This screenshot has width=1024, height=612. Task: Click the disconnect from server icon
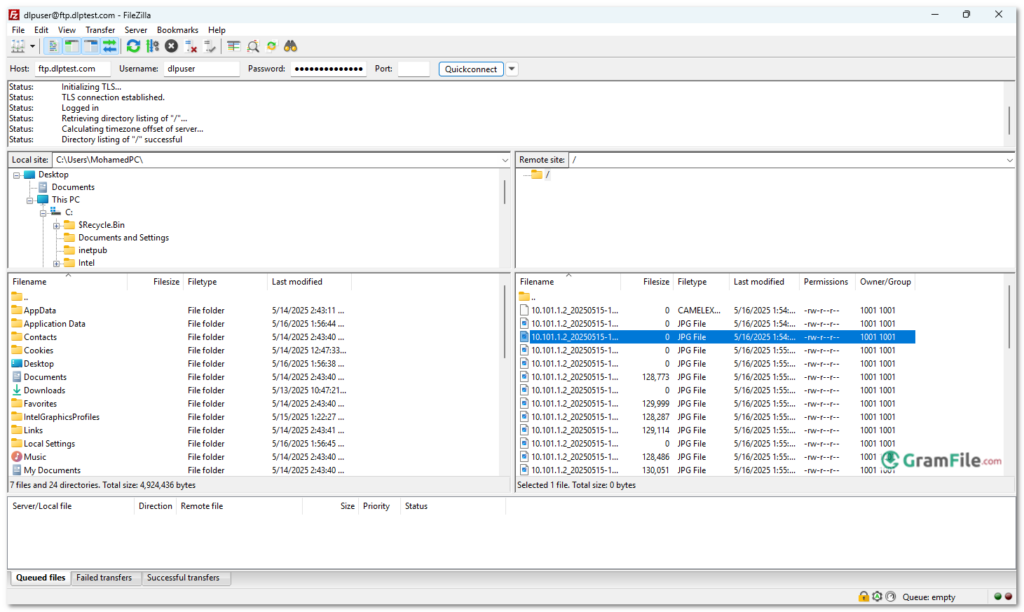click(x=189, y=46)
